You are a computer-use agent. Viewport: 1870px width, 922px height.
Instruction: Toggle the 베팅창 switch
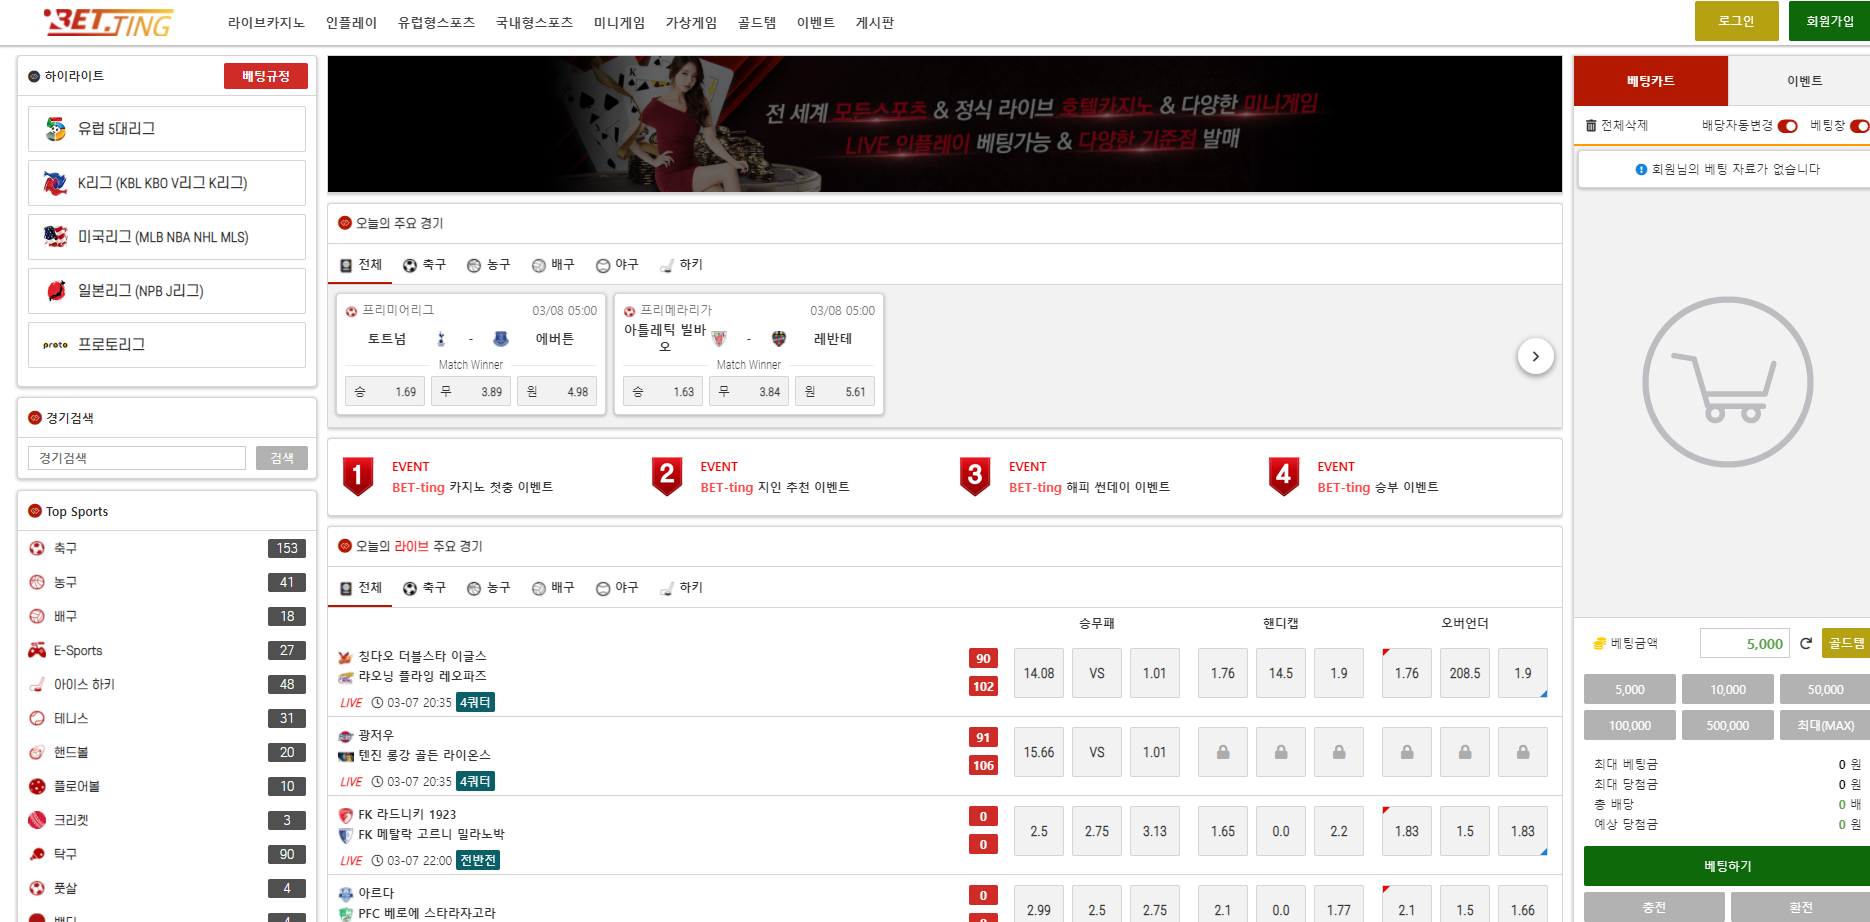click(1860, 126)
